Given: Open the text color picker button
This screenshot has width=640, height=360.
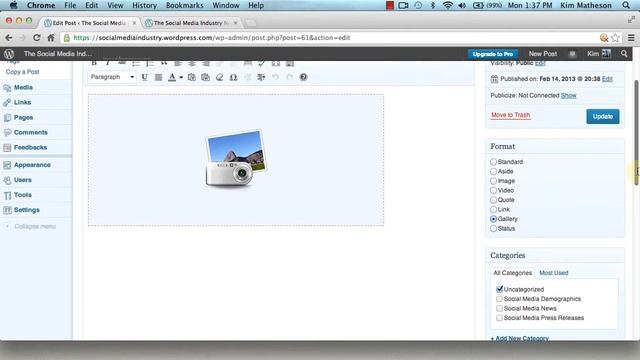Looking at the screenshot, I should pos(172,77).
